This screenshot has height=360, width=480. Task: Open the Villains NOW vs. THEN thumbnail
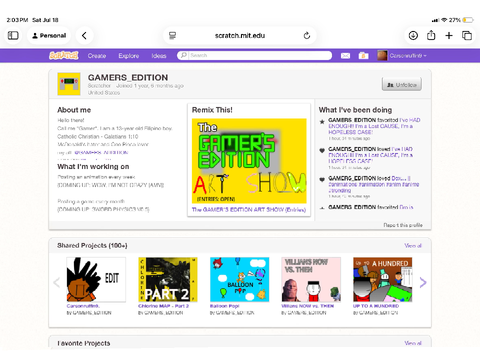point(311,279)
